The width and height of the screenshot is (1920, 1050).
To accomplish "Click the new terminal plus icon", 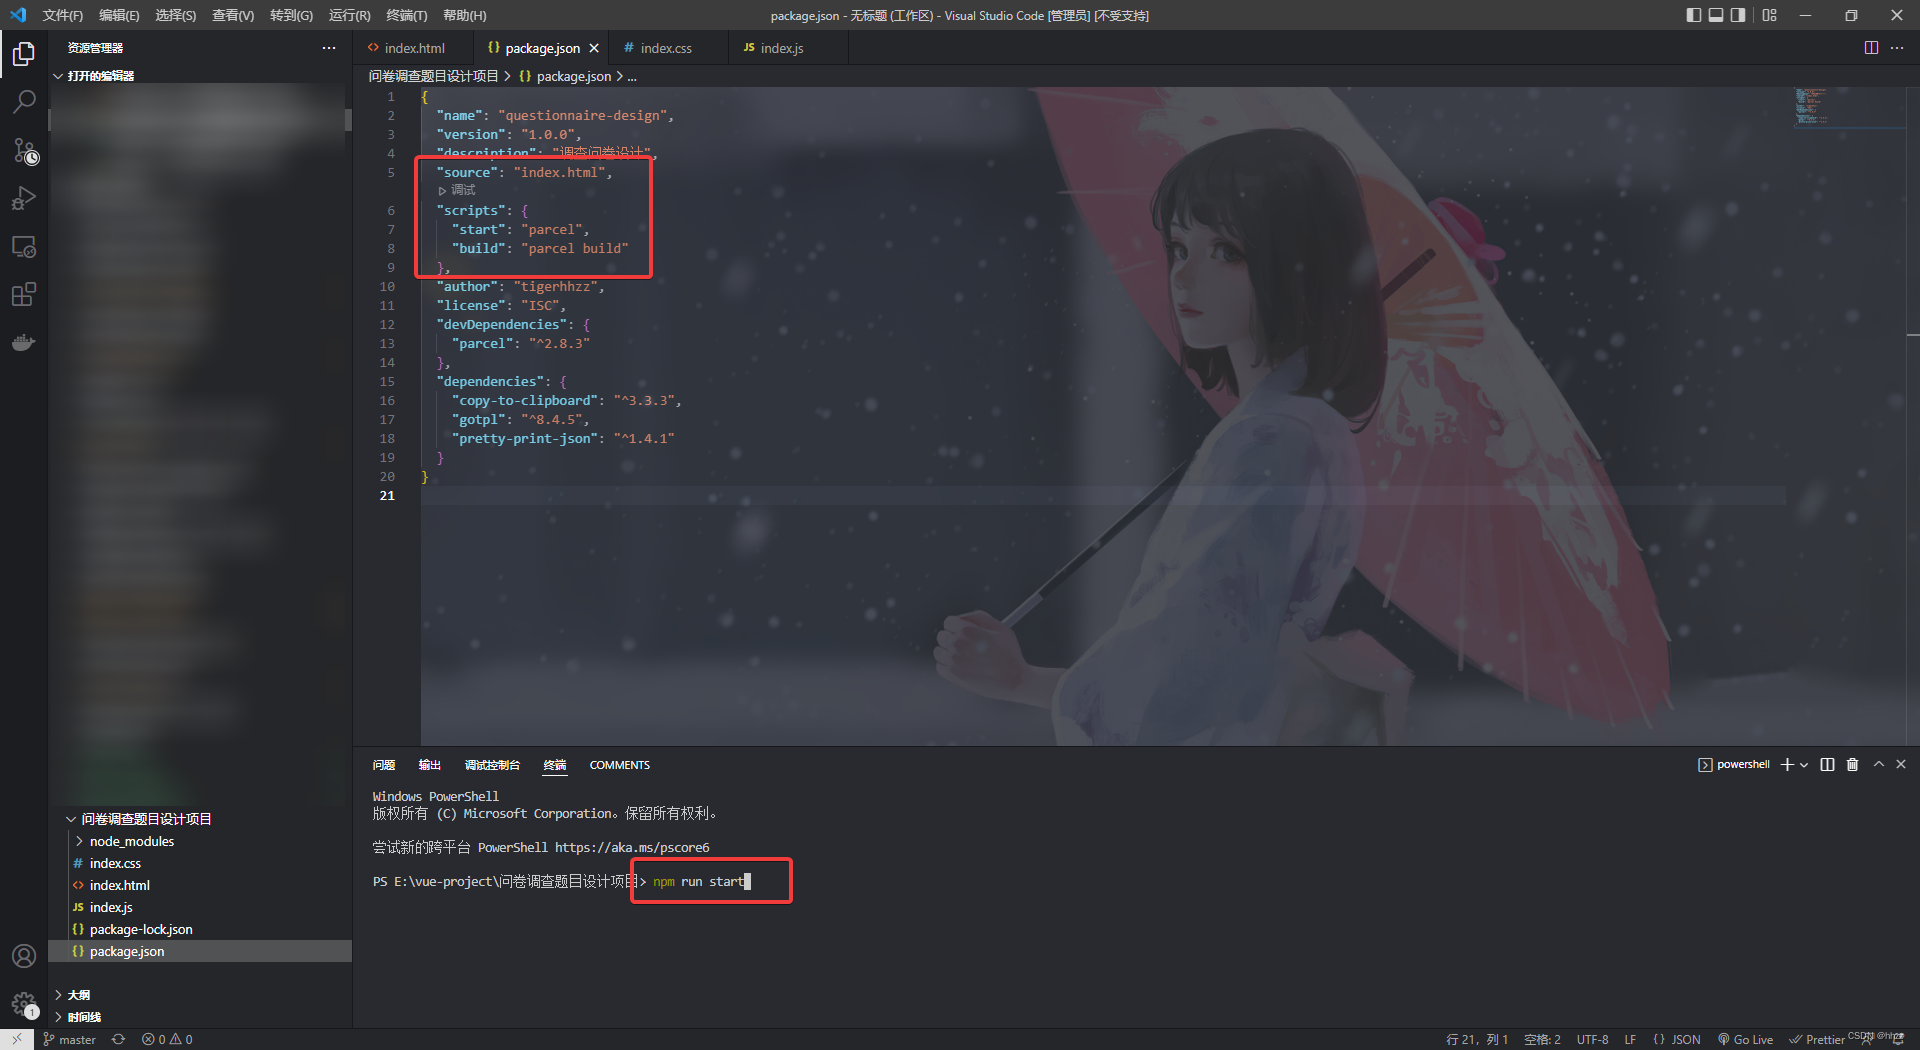I will tap(1787, 765).
